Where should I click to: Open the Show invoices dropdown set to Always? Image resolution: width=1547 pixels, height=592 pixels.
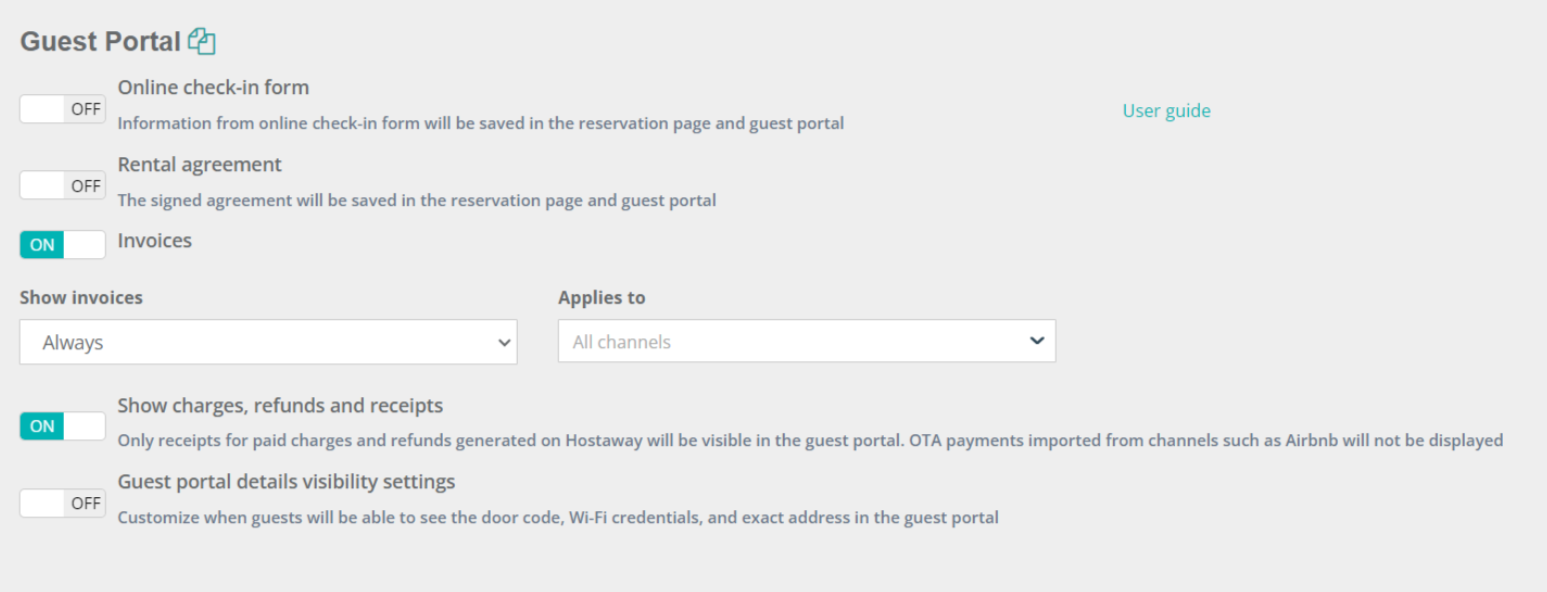pos(268,342)
